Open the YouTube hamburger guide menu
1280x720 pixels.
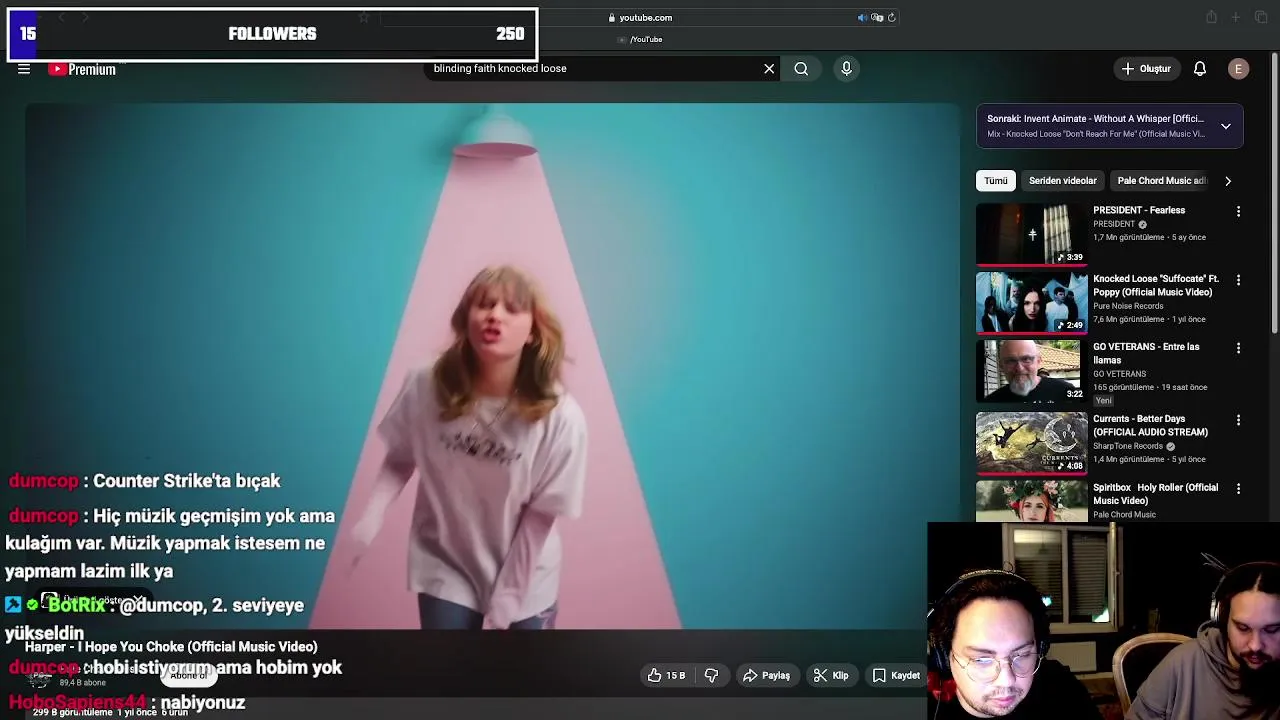pyautogui.click(x=24, y=69)
